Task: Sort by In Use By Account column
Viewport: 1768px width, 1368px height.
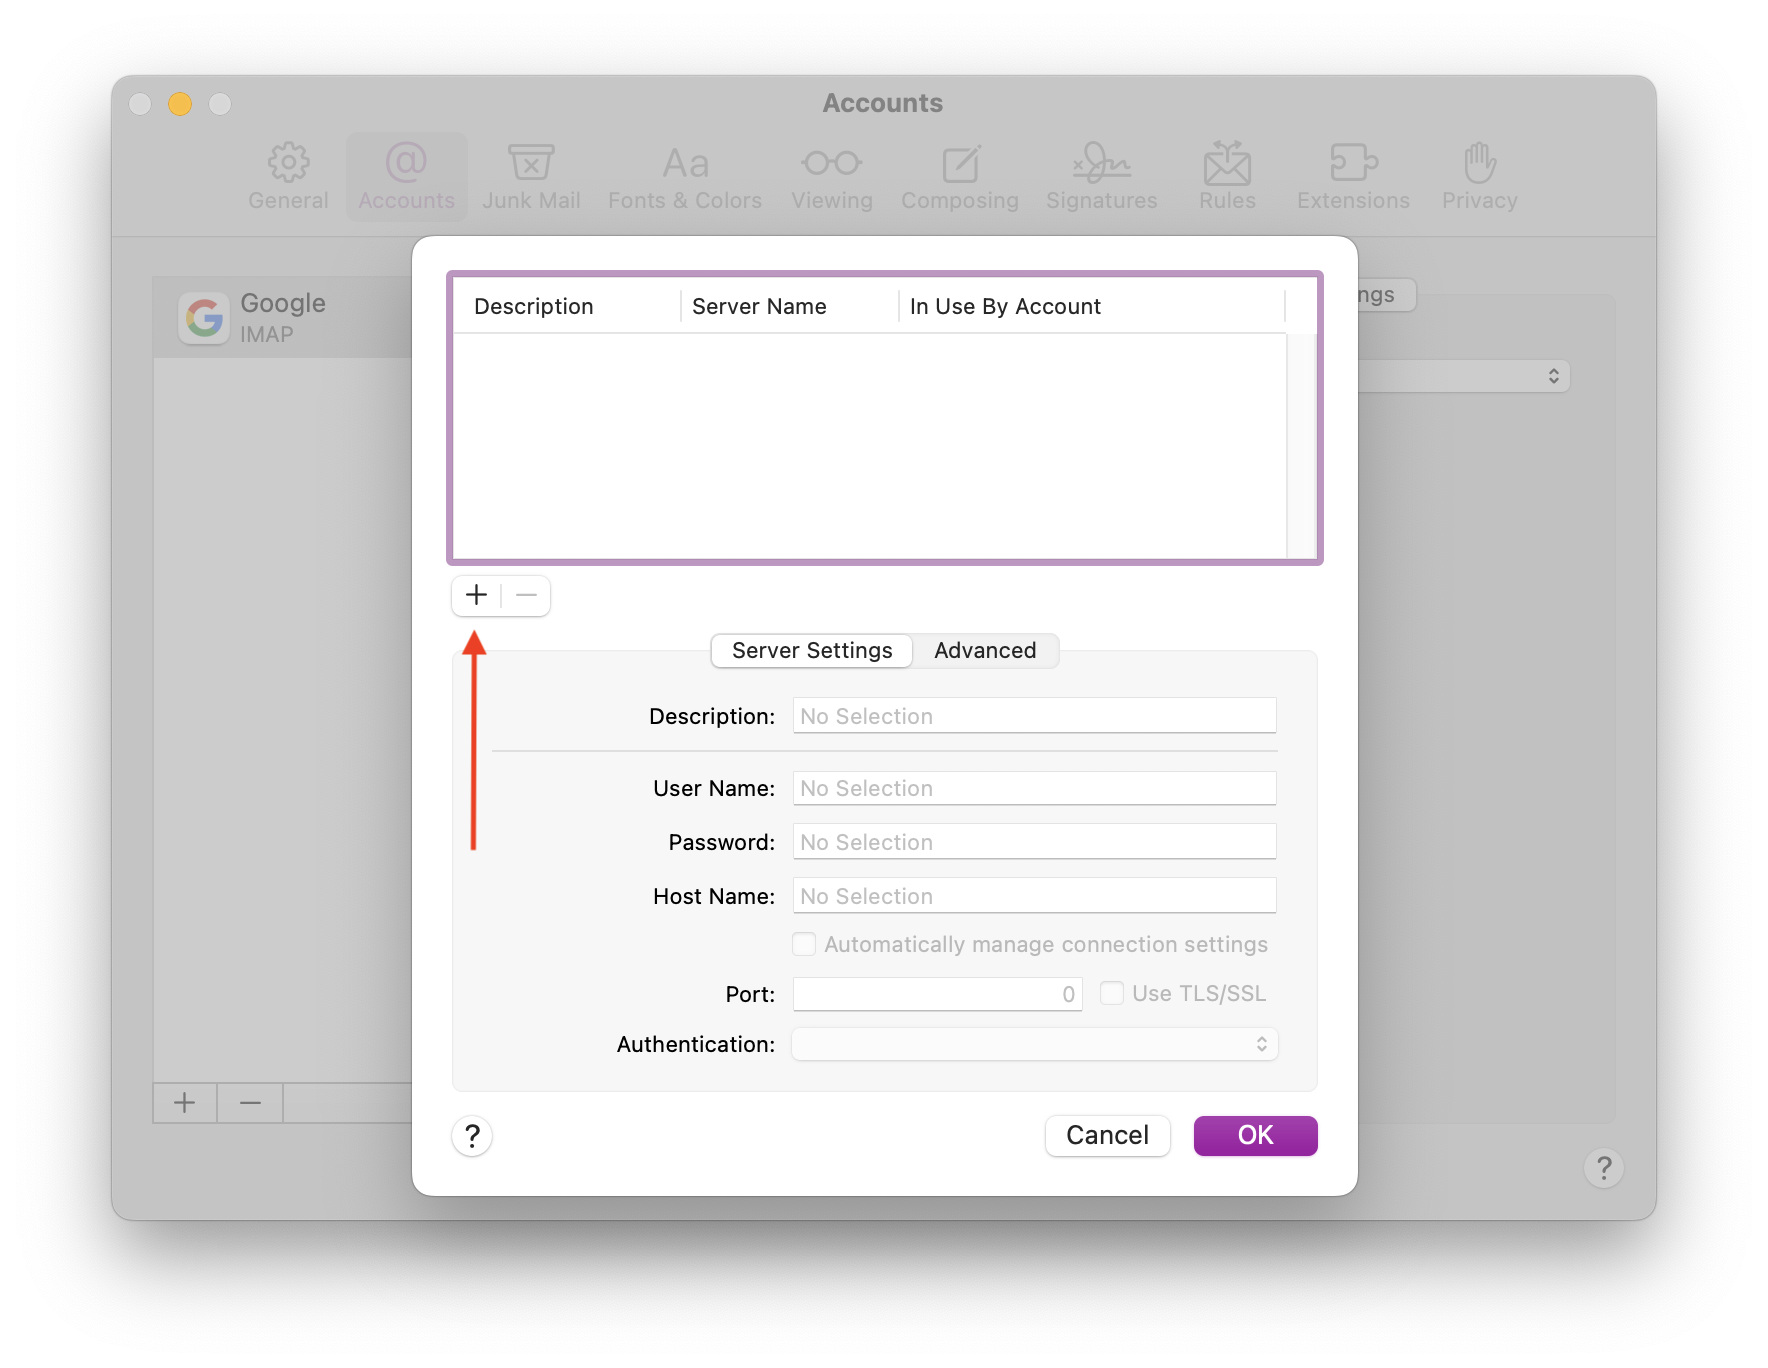Action: tap(1092, 306)
